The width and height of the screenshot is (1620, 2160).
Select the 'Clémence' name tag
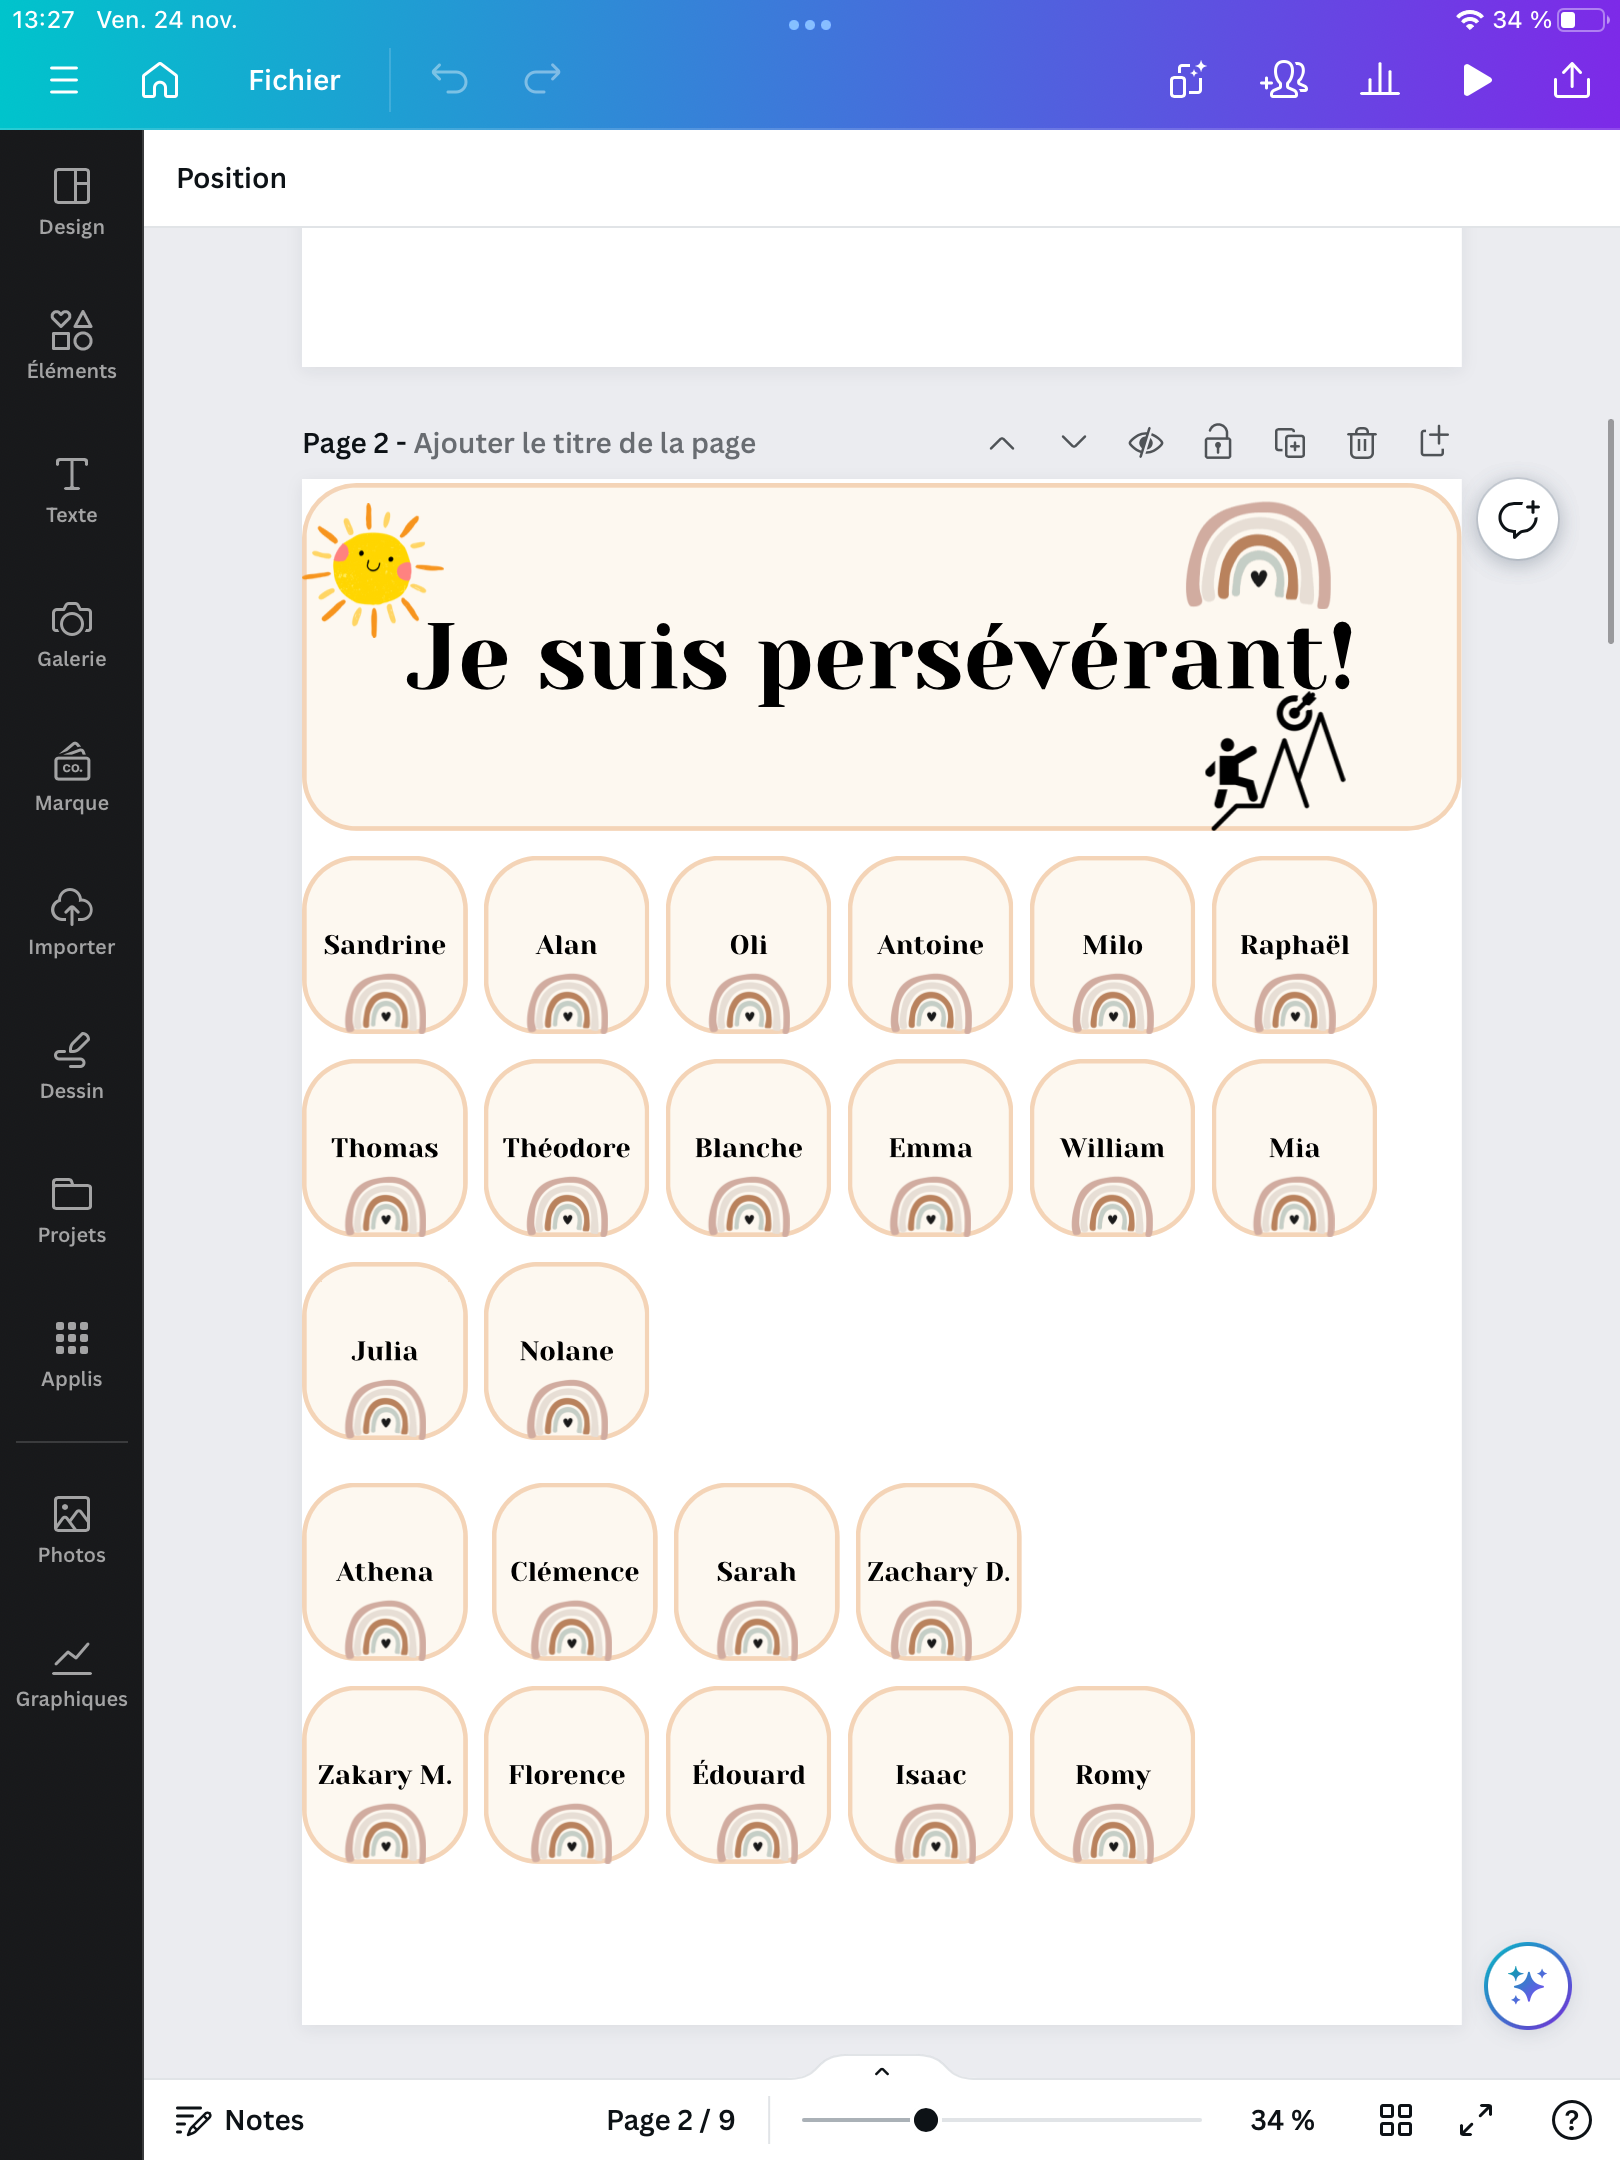[x=575, y=1572]
